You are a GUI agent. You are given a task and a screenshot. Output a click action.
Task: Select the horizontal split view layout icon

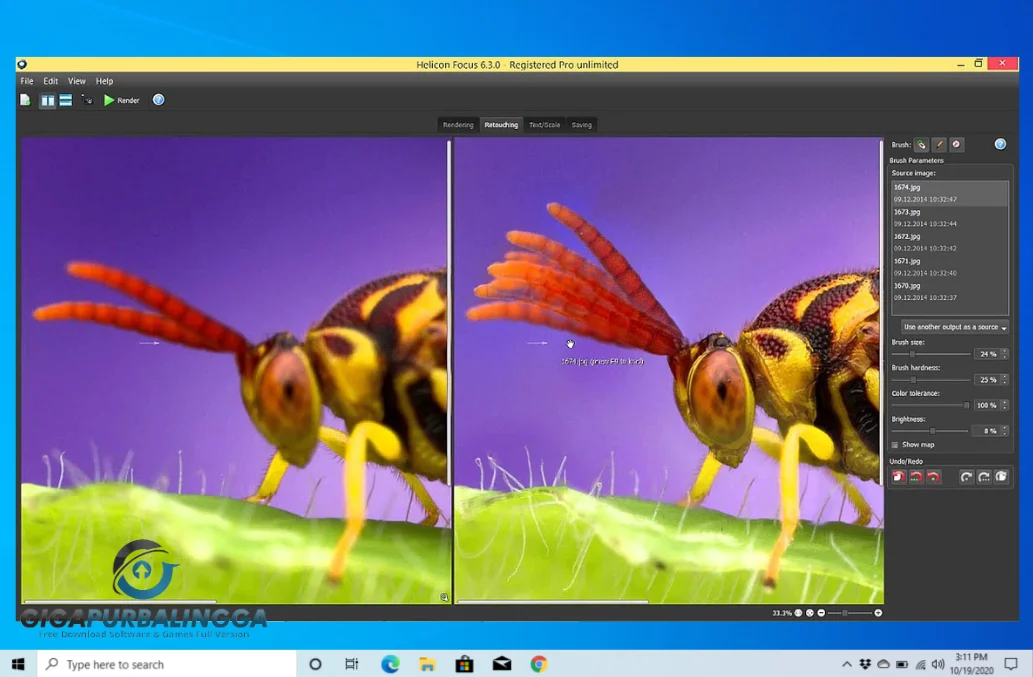[65, 100]
